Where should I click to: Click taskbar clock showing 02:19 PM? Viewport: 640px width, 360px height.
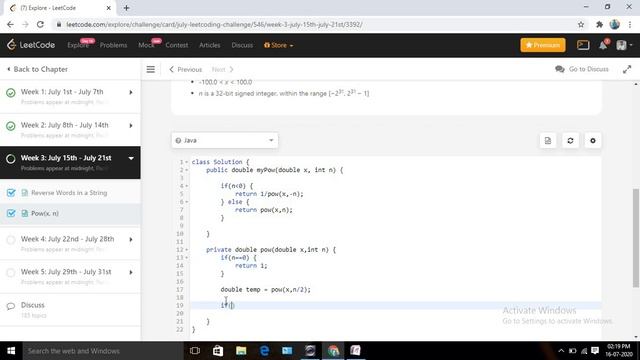618,351
